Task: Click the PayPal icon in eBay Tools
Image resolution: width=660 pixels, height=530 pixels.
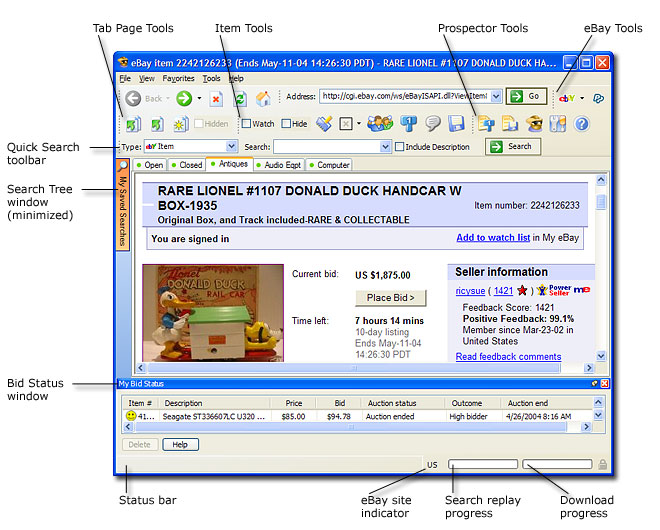Action: [x=598, y=99]
